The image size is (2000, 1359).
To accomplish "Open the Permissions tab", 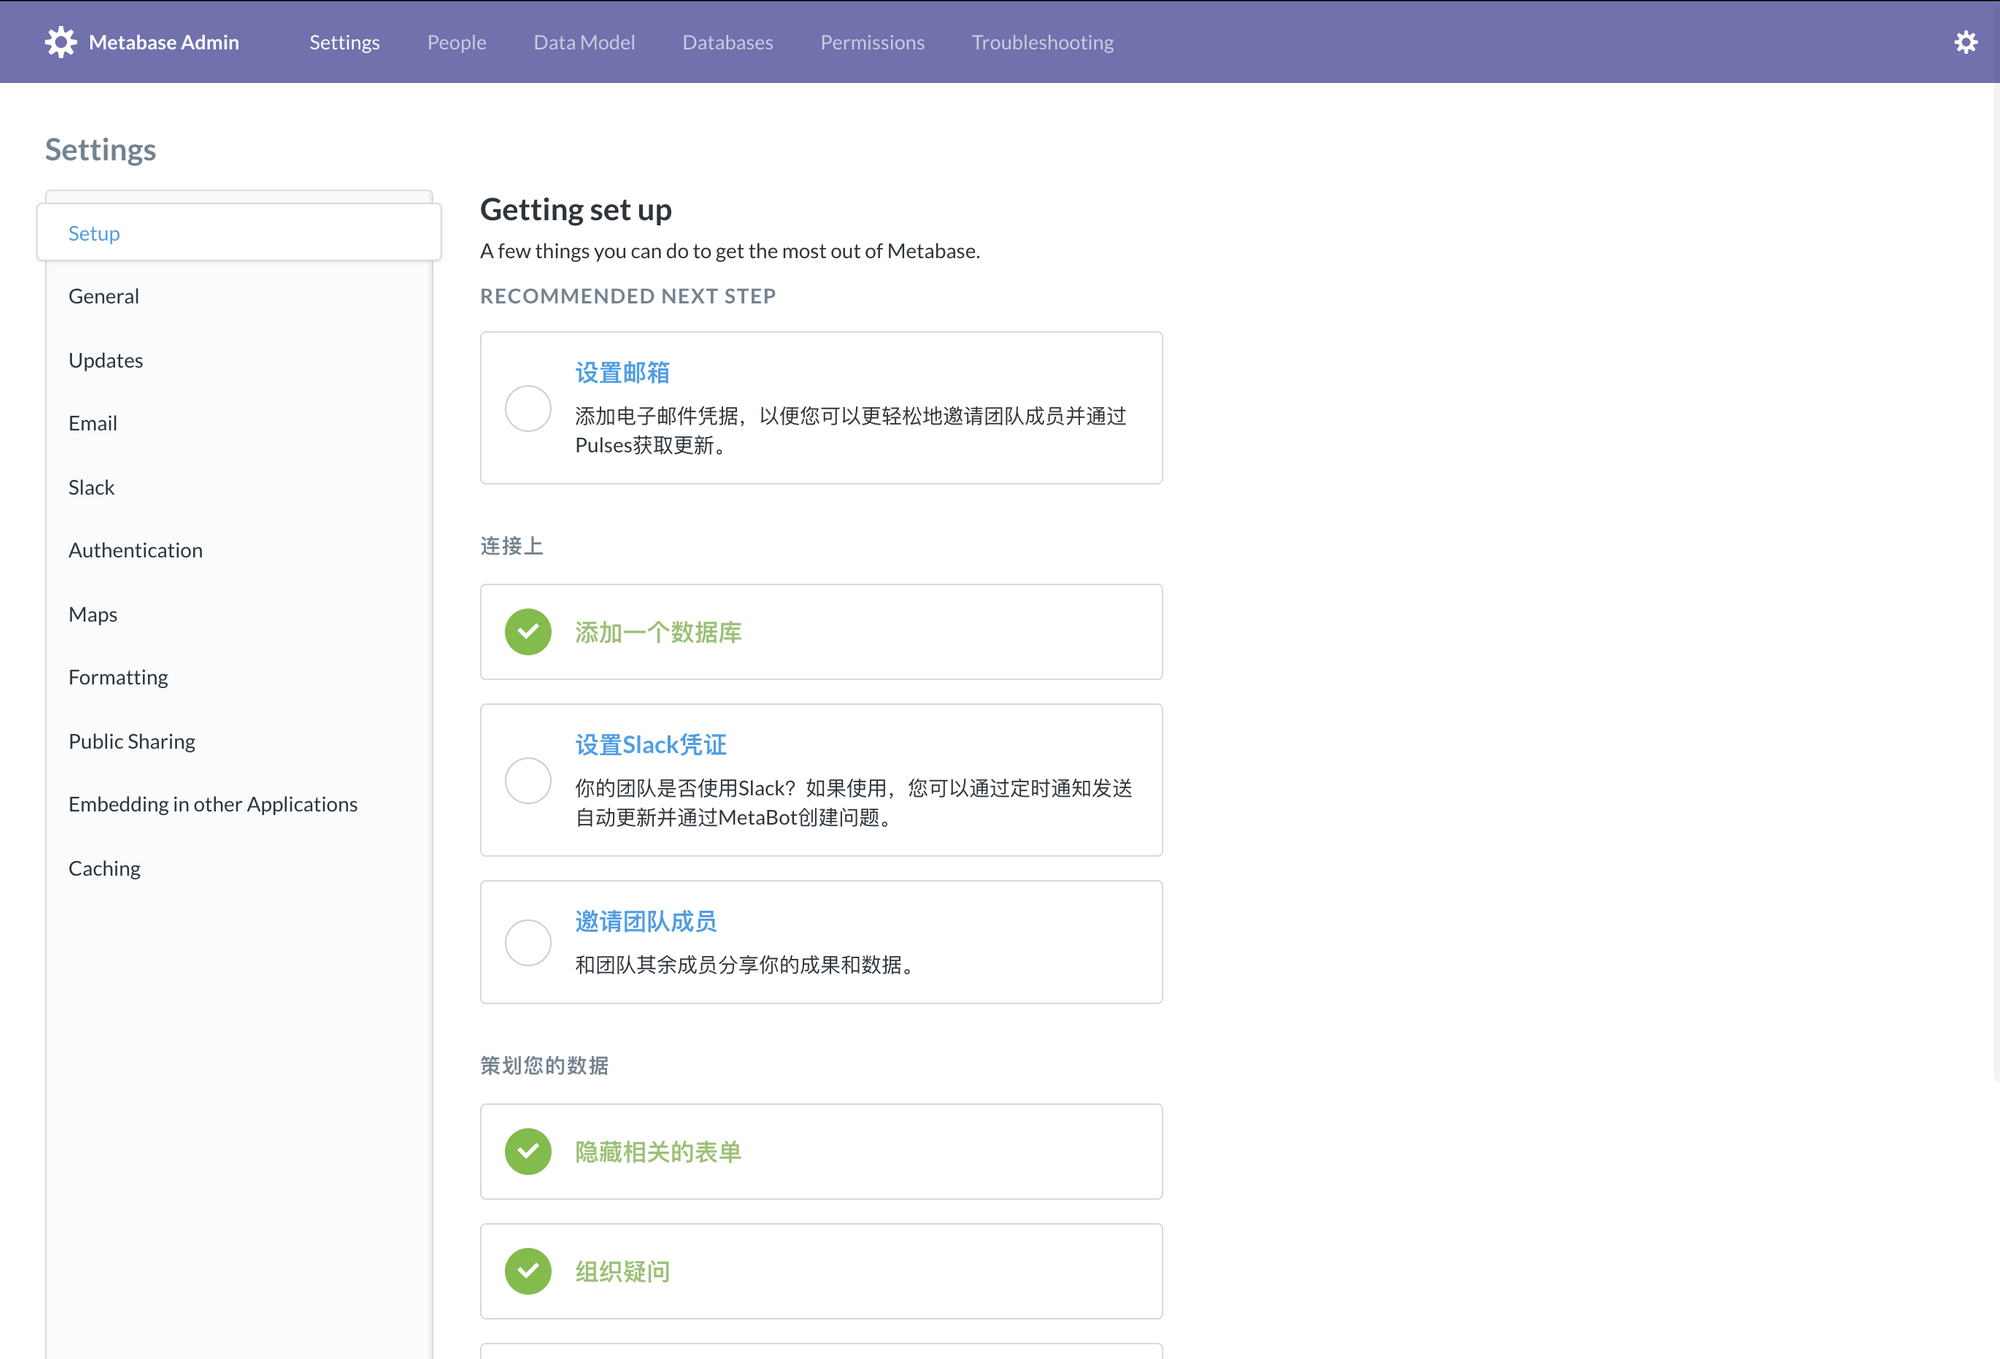I will [872, 42].
